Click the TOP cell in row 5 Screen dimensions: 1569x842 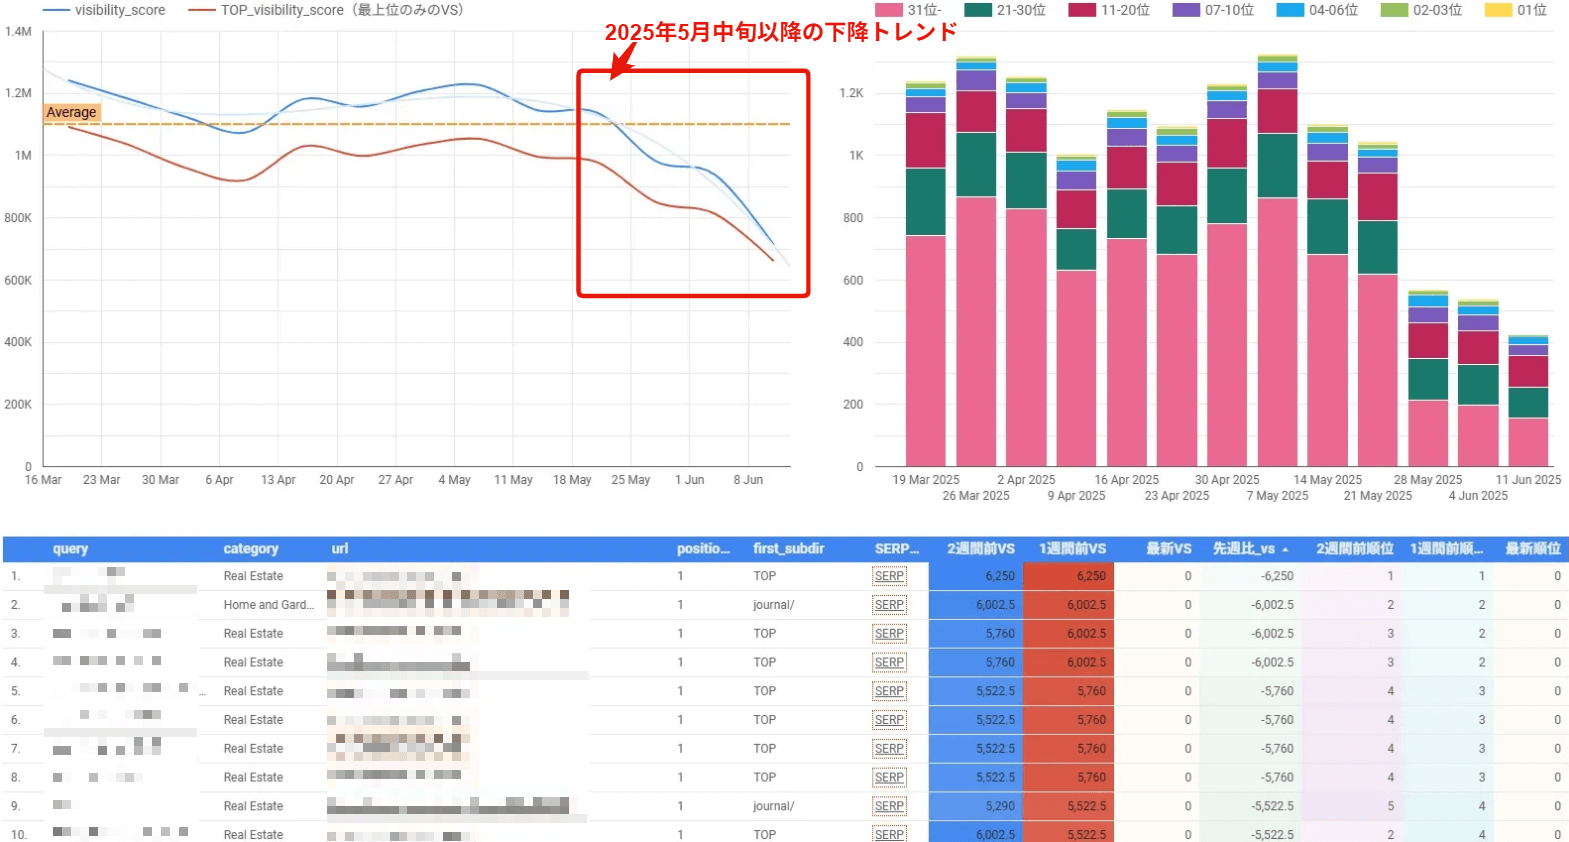765,691
